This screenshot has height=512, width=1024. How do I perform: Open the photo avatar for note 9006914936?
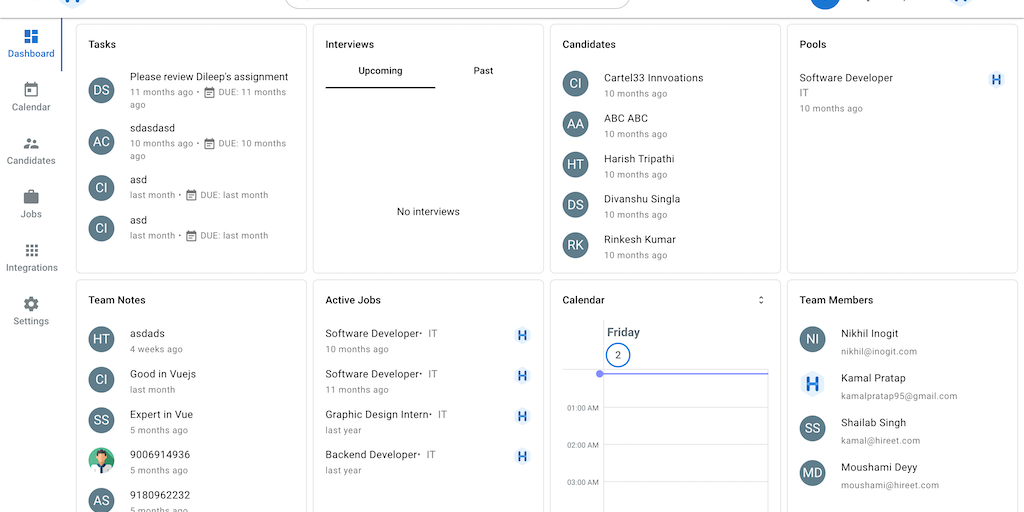[x=101, y=461]
